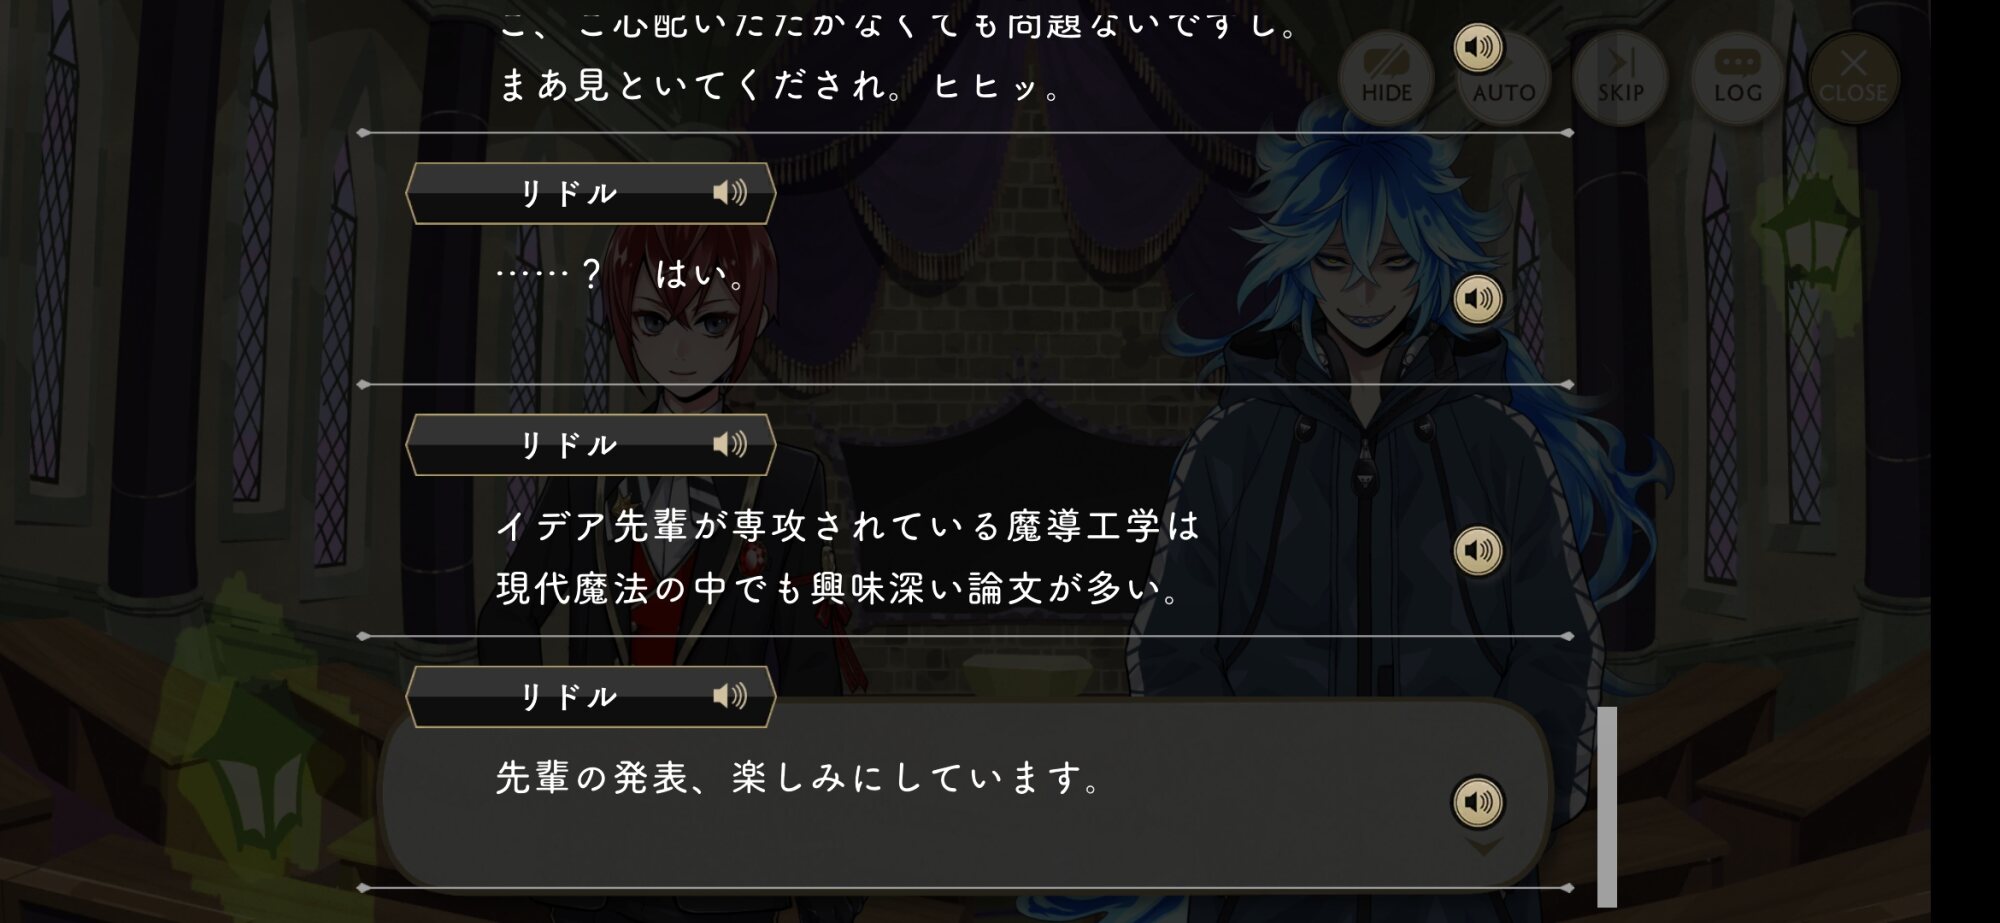Select the まあ見といてくだされ log entry
Image resolution: width=2000 pixels, height=923 pixels.
pyautogui.click(x=781, y=85)
